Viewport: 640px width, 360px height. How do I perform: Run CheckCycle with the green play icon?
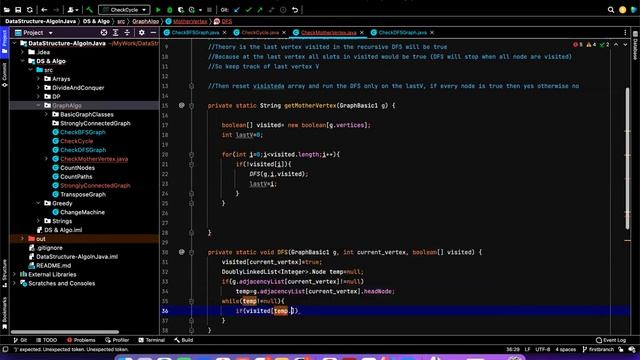(x=158, y=10)
